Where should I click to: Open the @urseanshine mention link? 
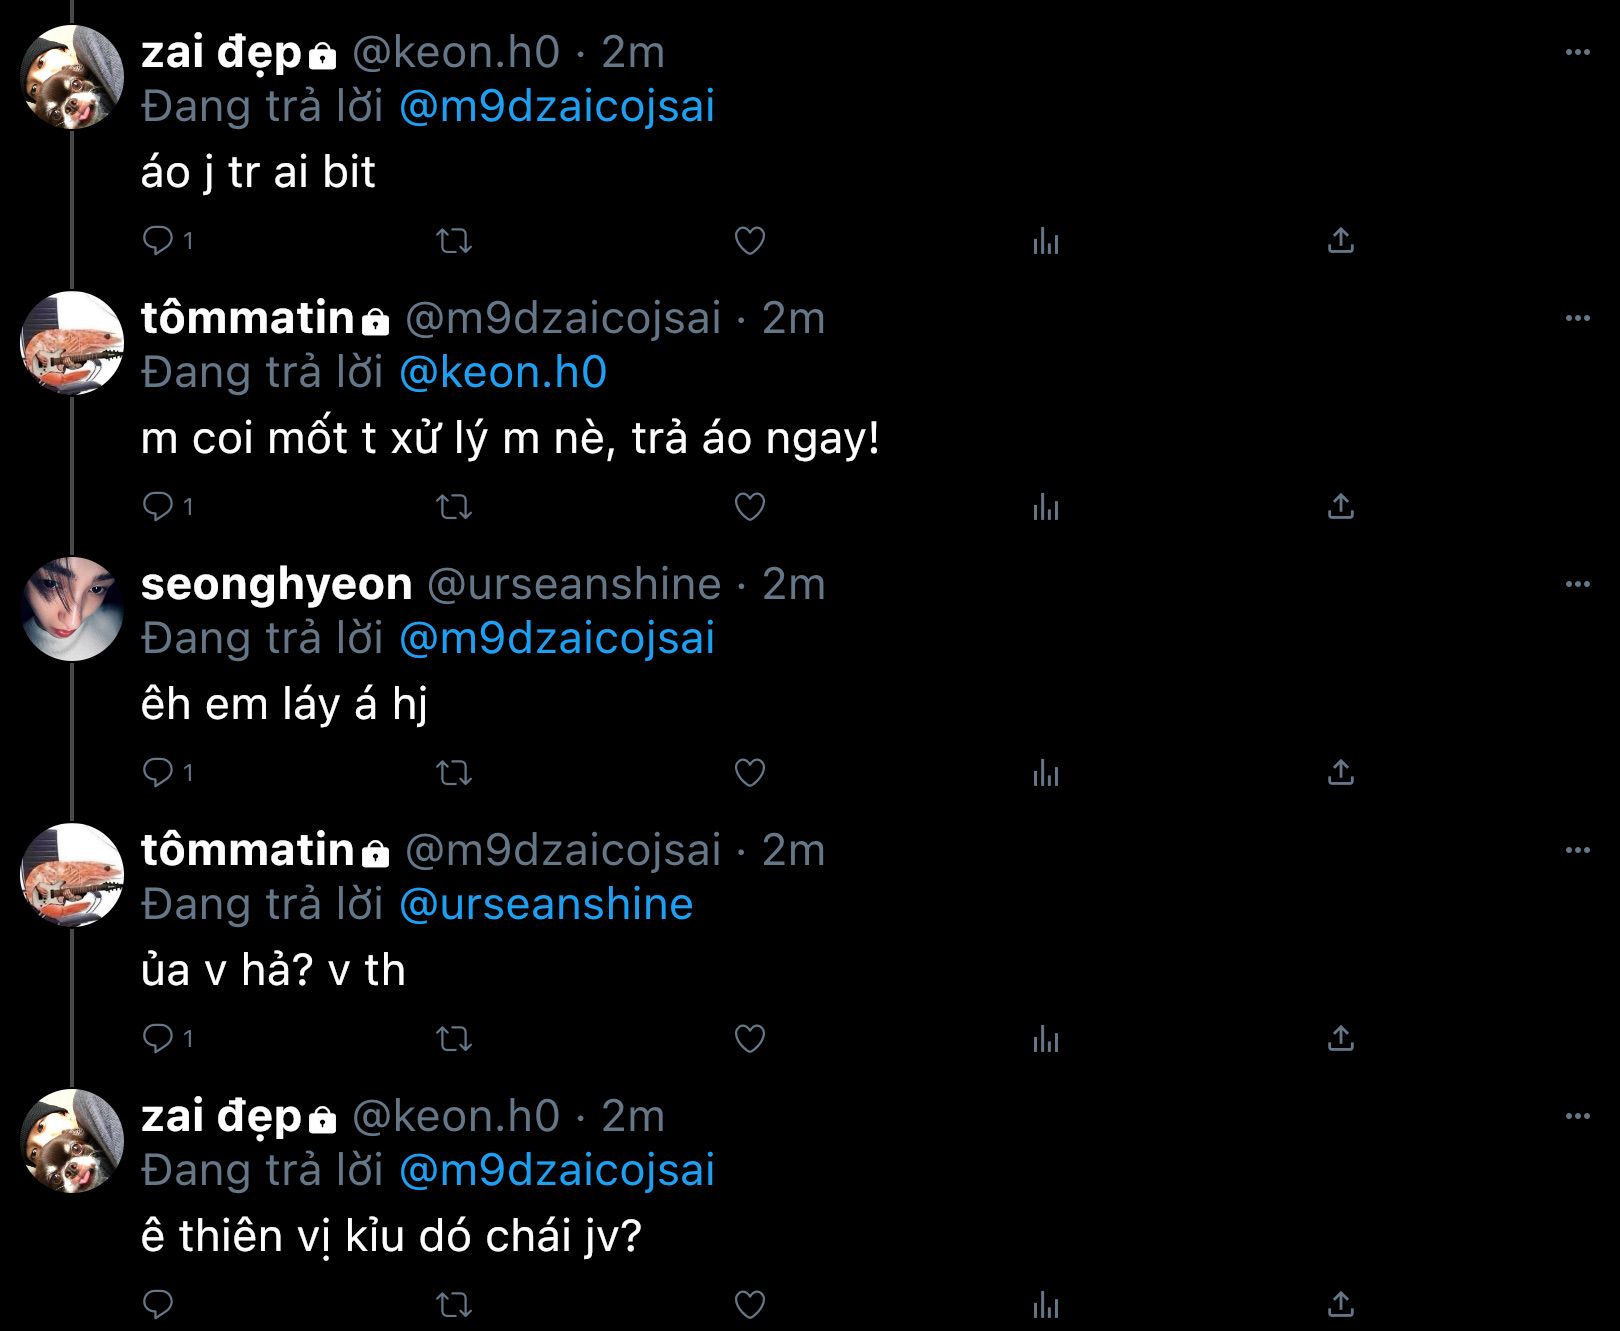click(546, 904)
